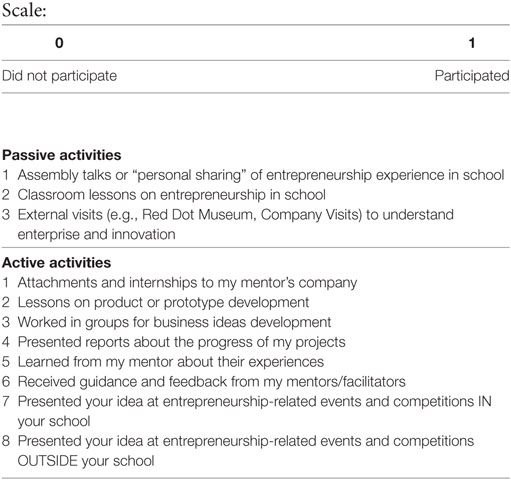
Task: Select 'Classroom lessons on entrepreneurship in school'
Action: coord(164,195)
